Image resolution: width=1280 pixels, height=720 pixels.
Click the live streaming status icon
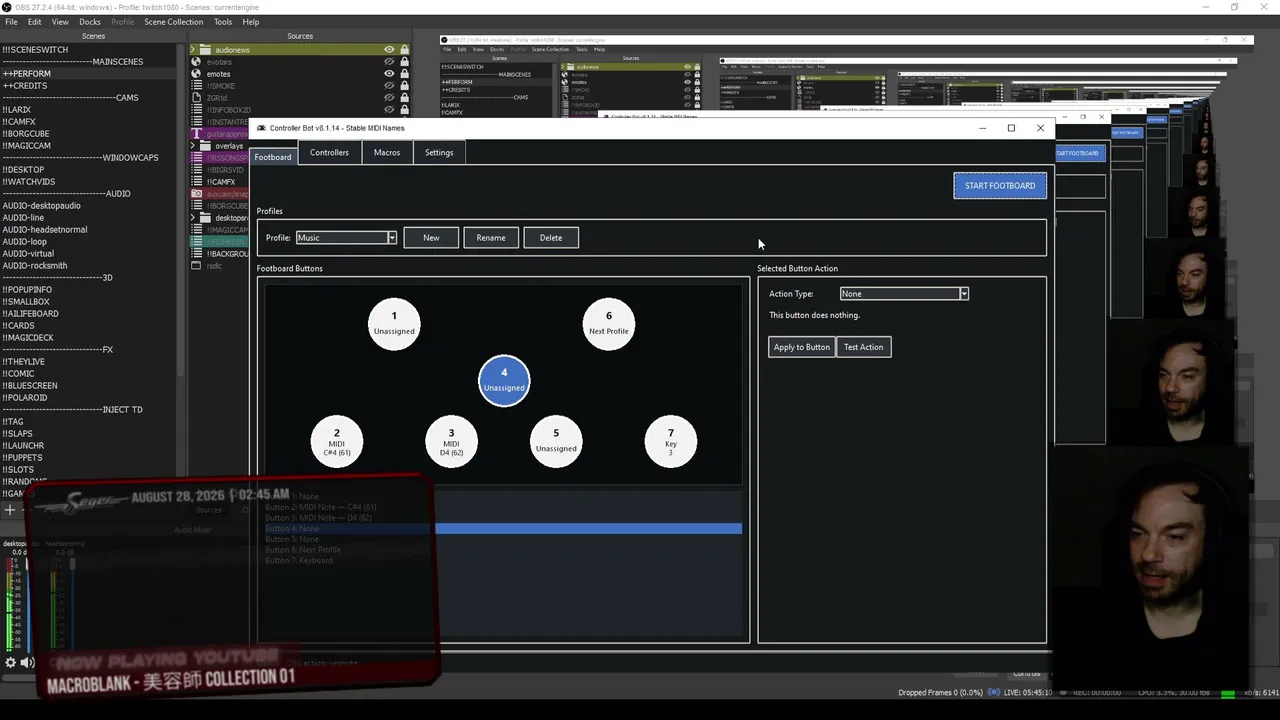tap(995, 692)
